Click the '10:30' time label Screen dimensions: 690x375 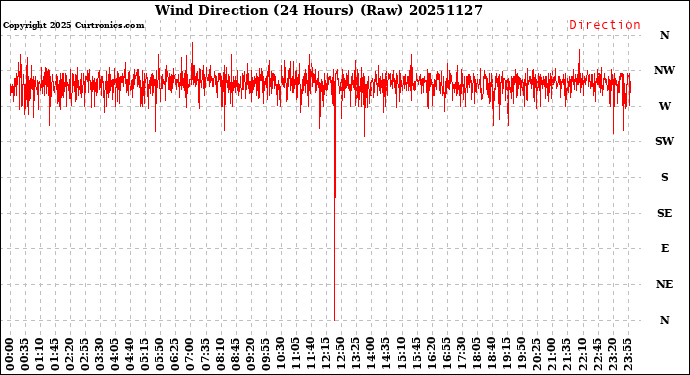click(281, 355)
